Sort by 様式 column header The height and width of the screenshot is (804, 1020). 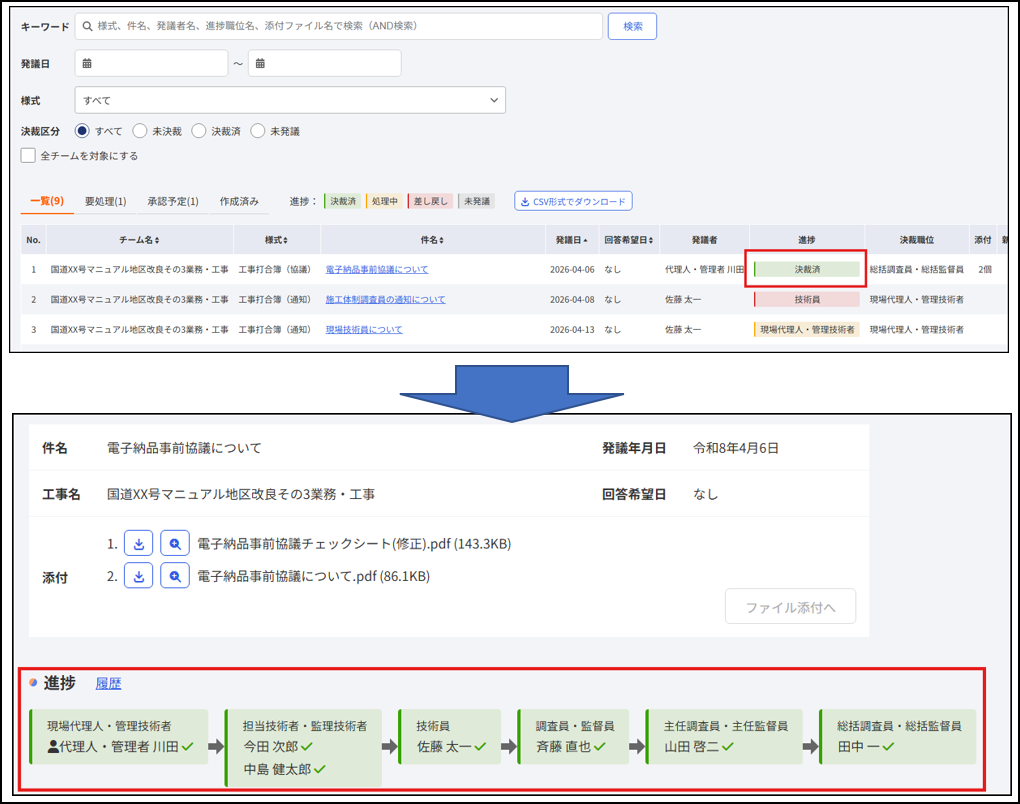click(276, 240)
